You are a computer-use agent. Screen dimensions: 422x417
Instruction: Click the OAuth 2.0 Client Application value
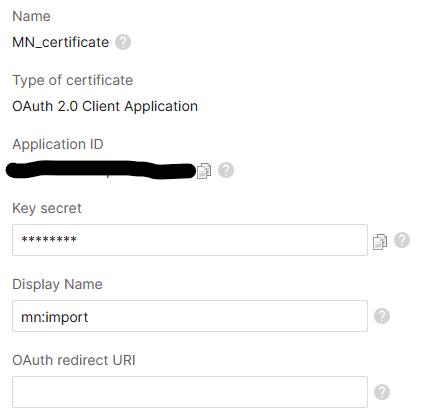105,107
